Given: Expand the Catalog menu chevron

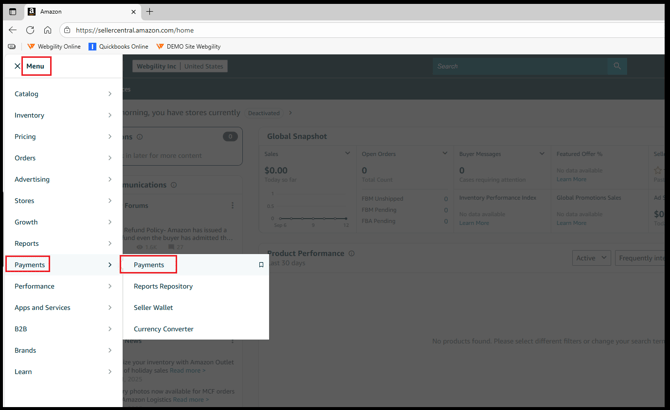Looking at the screenshot, I should (110, 94).
